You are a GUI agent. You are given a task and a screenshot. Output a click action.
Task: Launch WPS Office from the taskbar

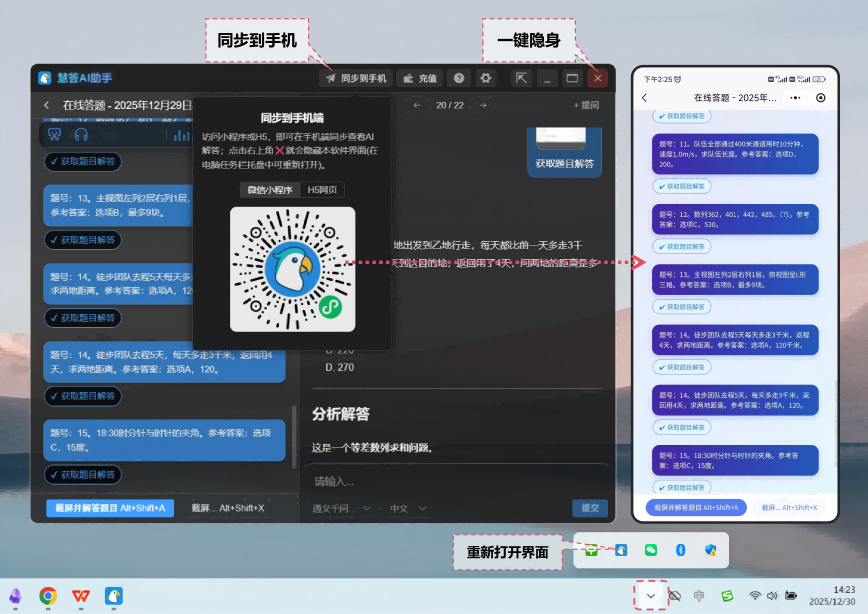[81, 596]
